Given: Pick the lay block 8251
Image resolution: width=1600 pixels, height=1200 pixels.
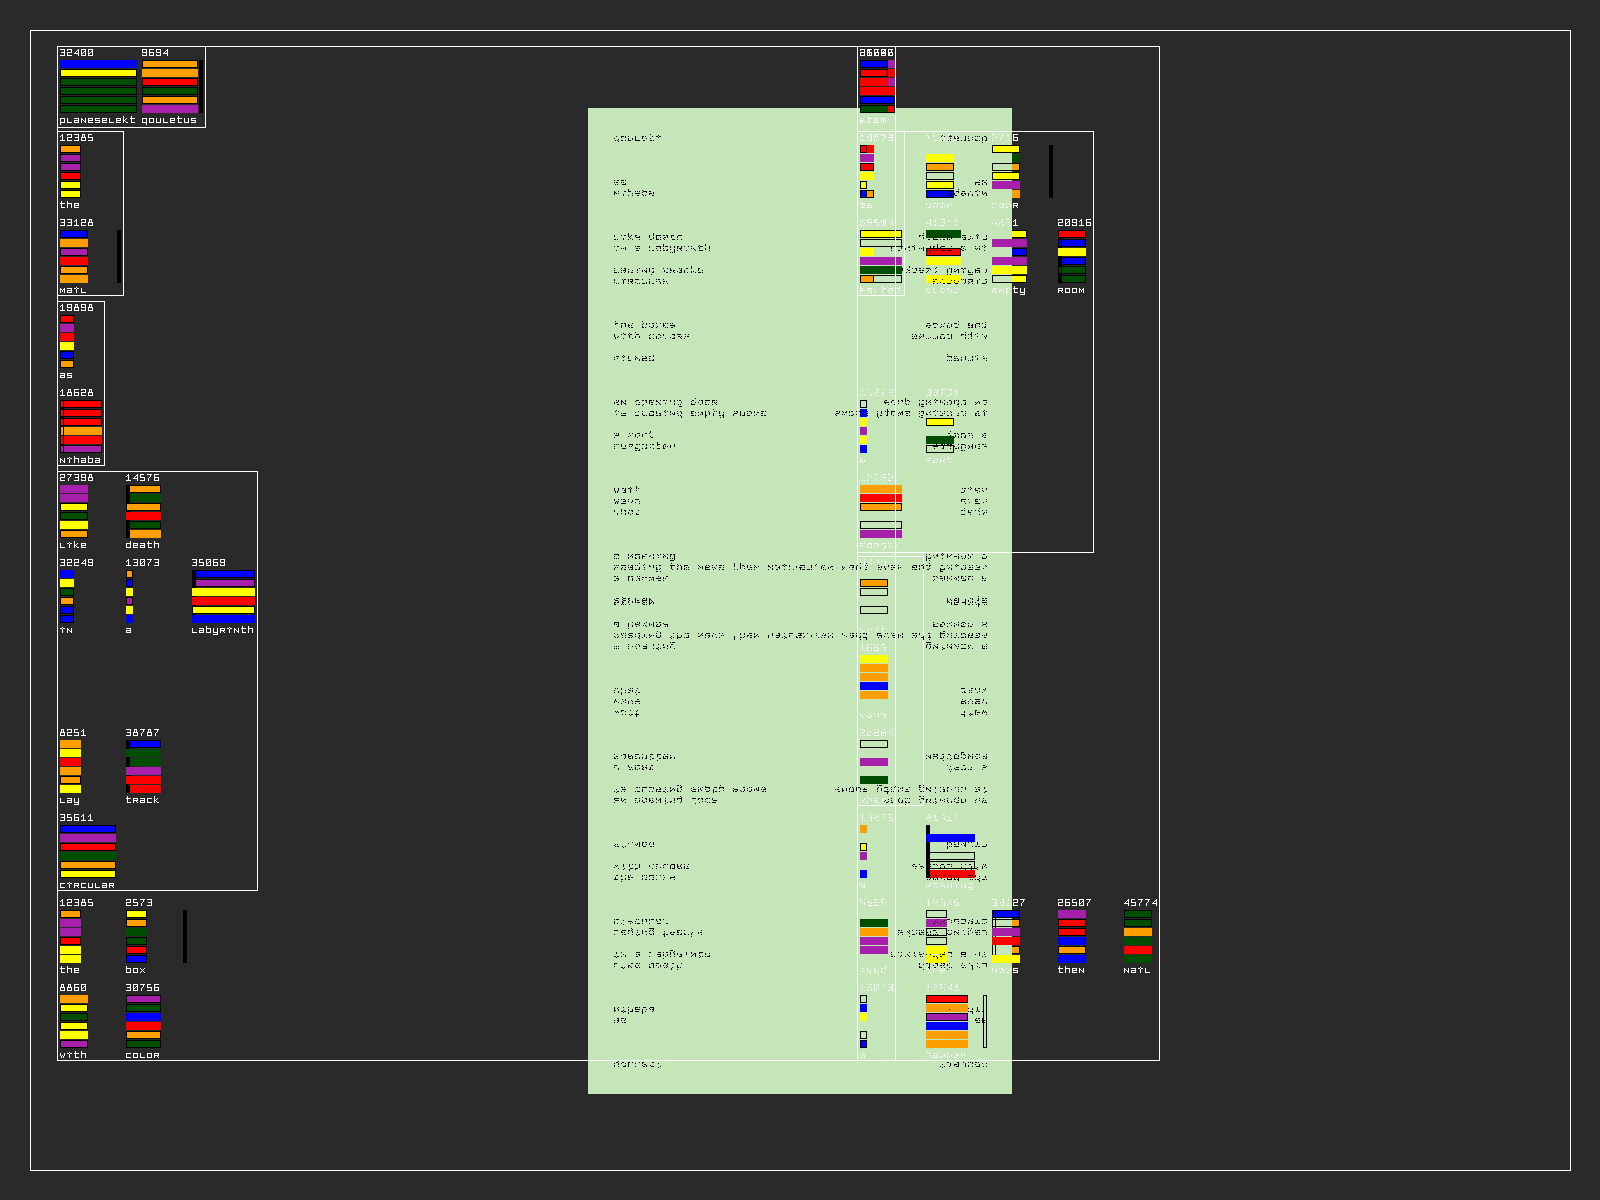Looking at the screenshot, I should pyautogui.click(x=71, y=766).
